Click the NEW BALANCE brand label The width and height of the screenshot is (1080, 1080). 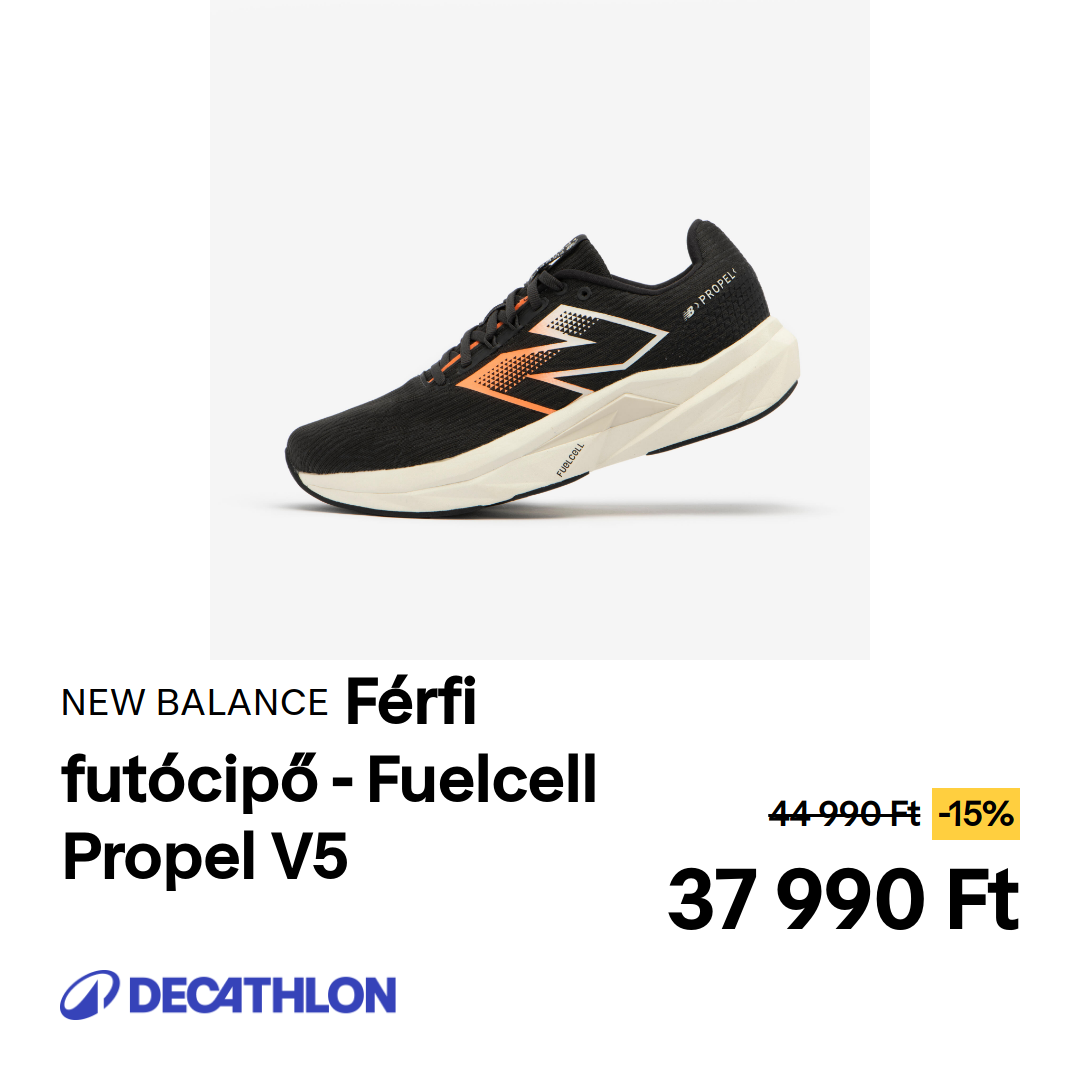point(194,703)
